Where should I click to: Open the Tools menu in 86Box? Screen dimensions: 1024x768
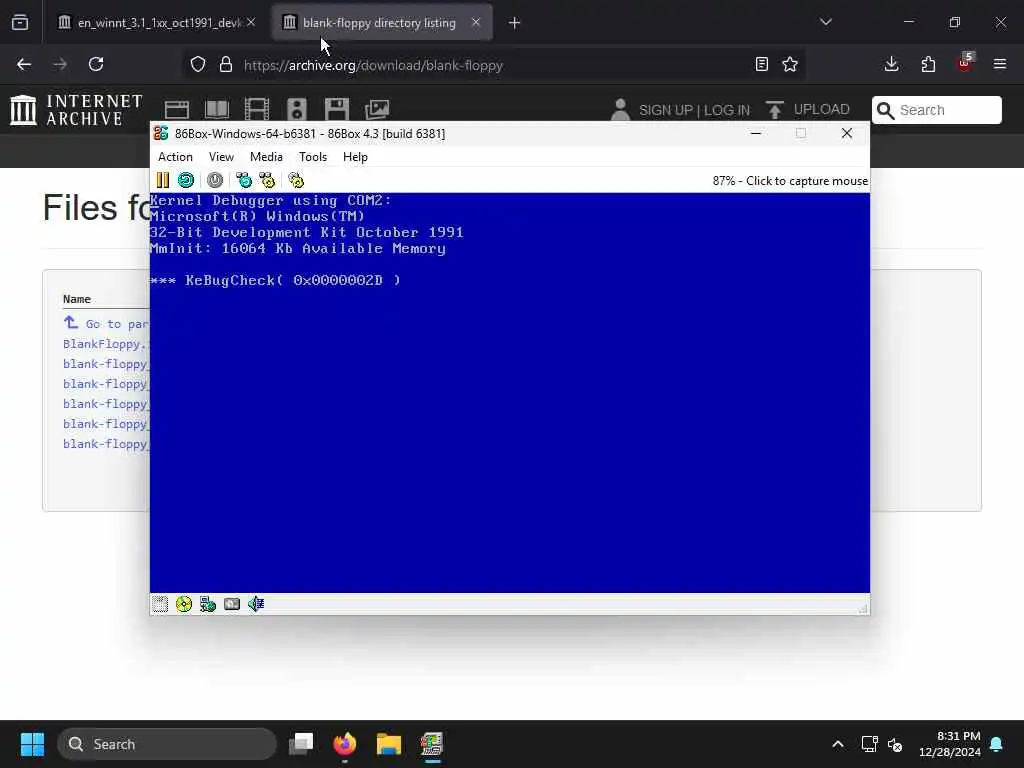[313, 157]
